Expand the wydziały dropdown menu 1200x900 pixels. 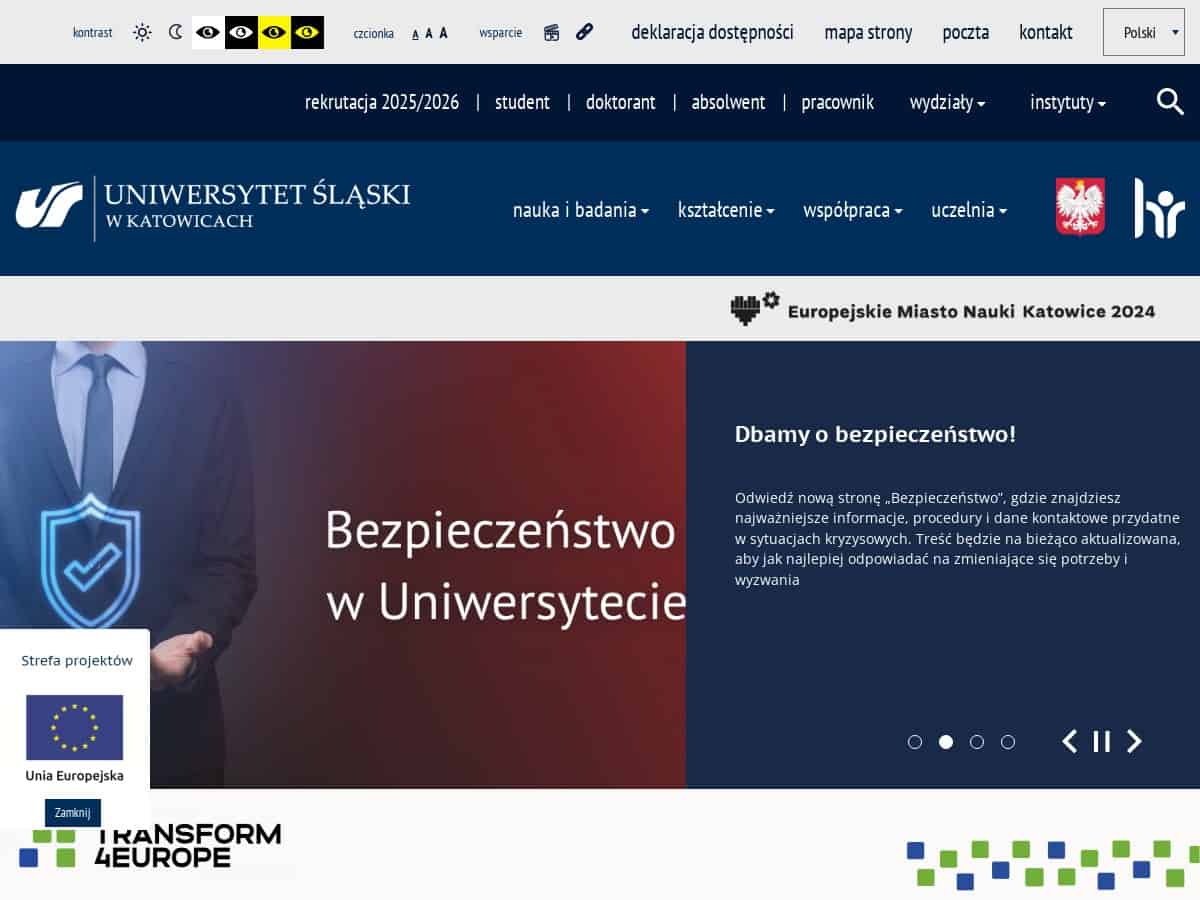[x=947, y=102]
